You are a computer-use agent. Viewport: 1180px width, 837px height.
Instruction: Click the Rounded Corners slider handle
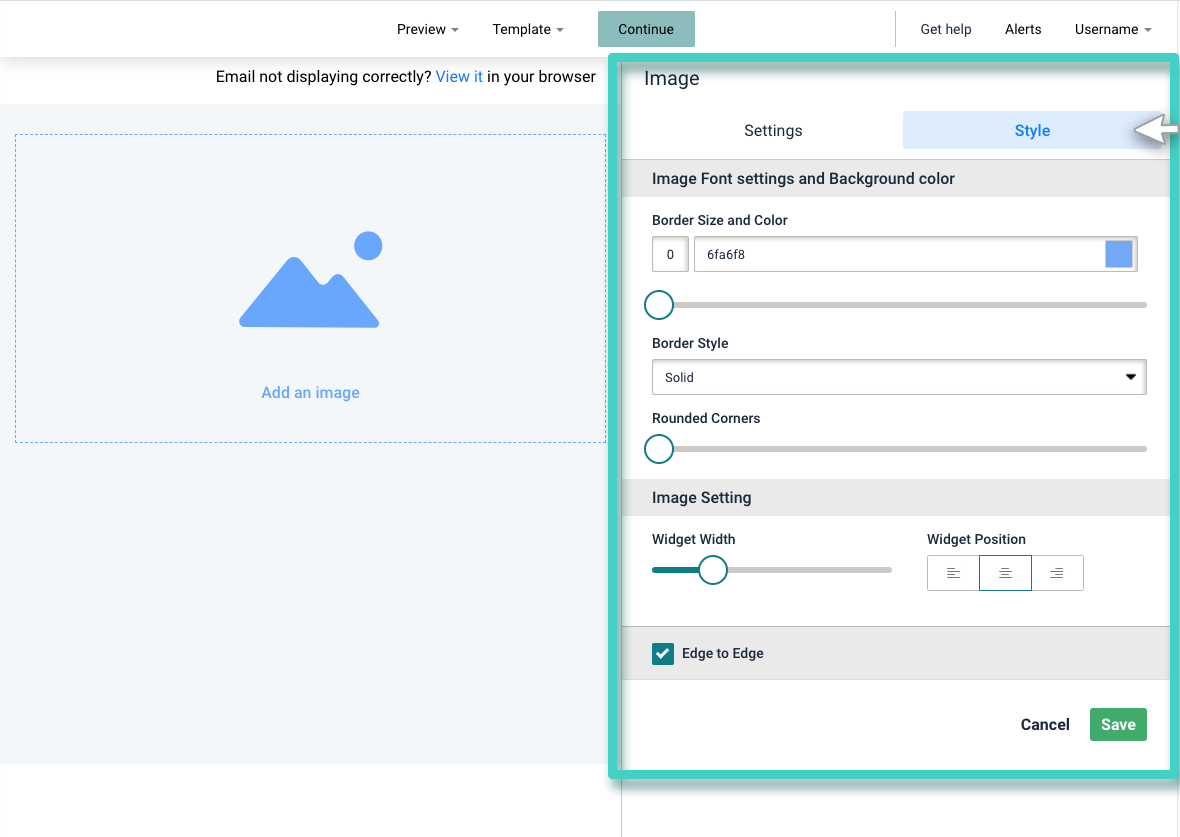tap(658, 449)
